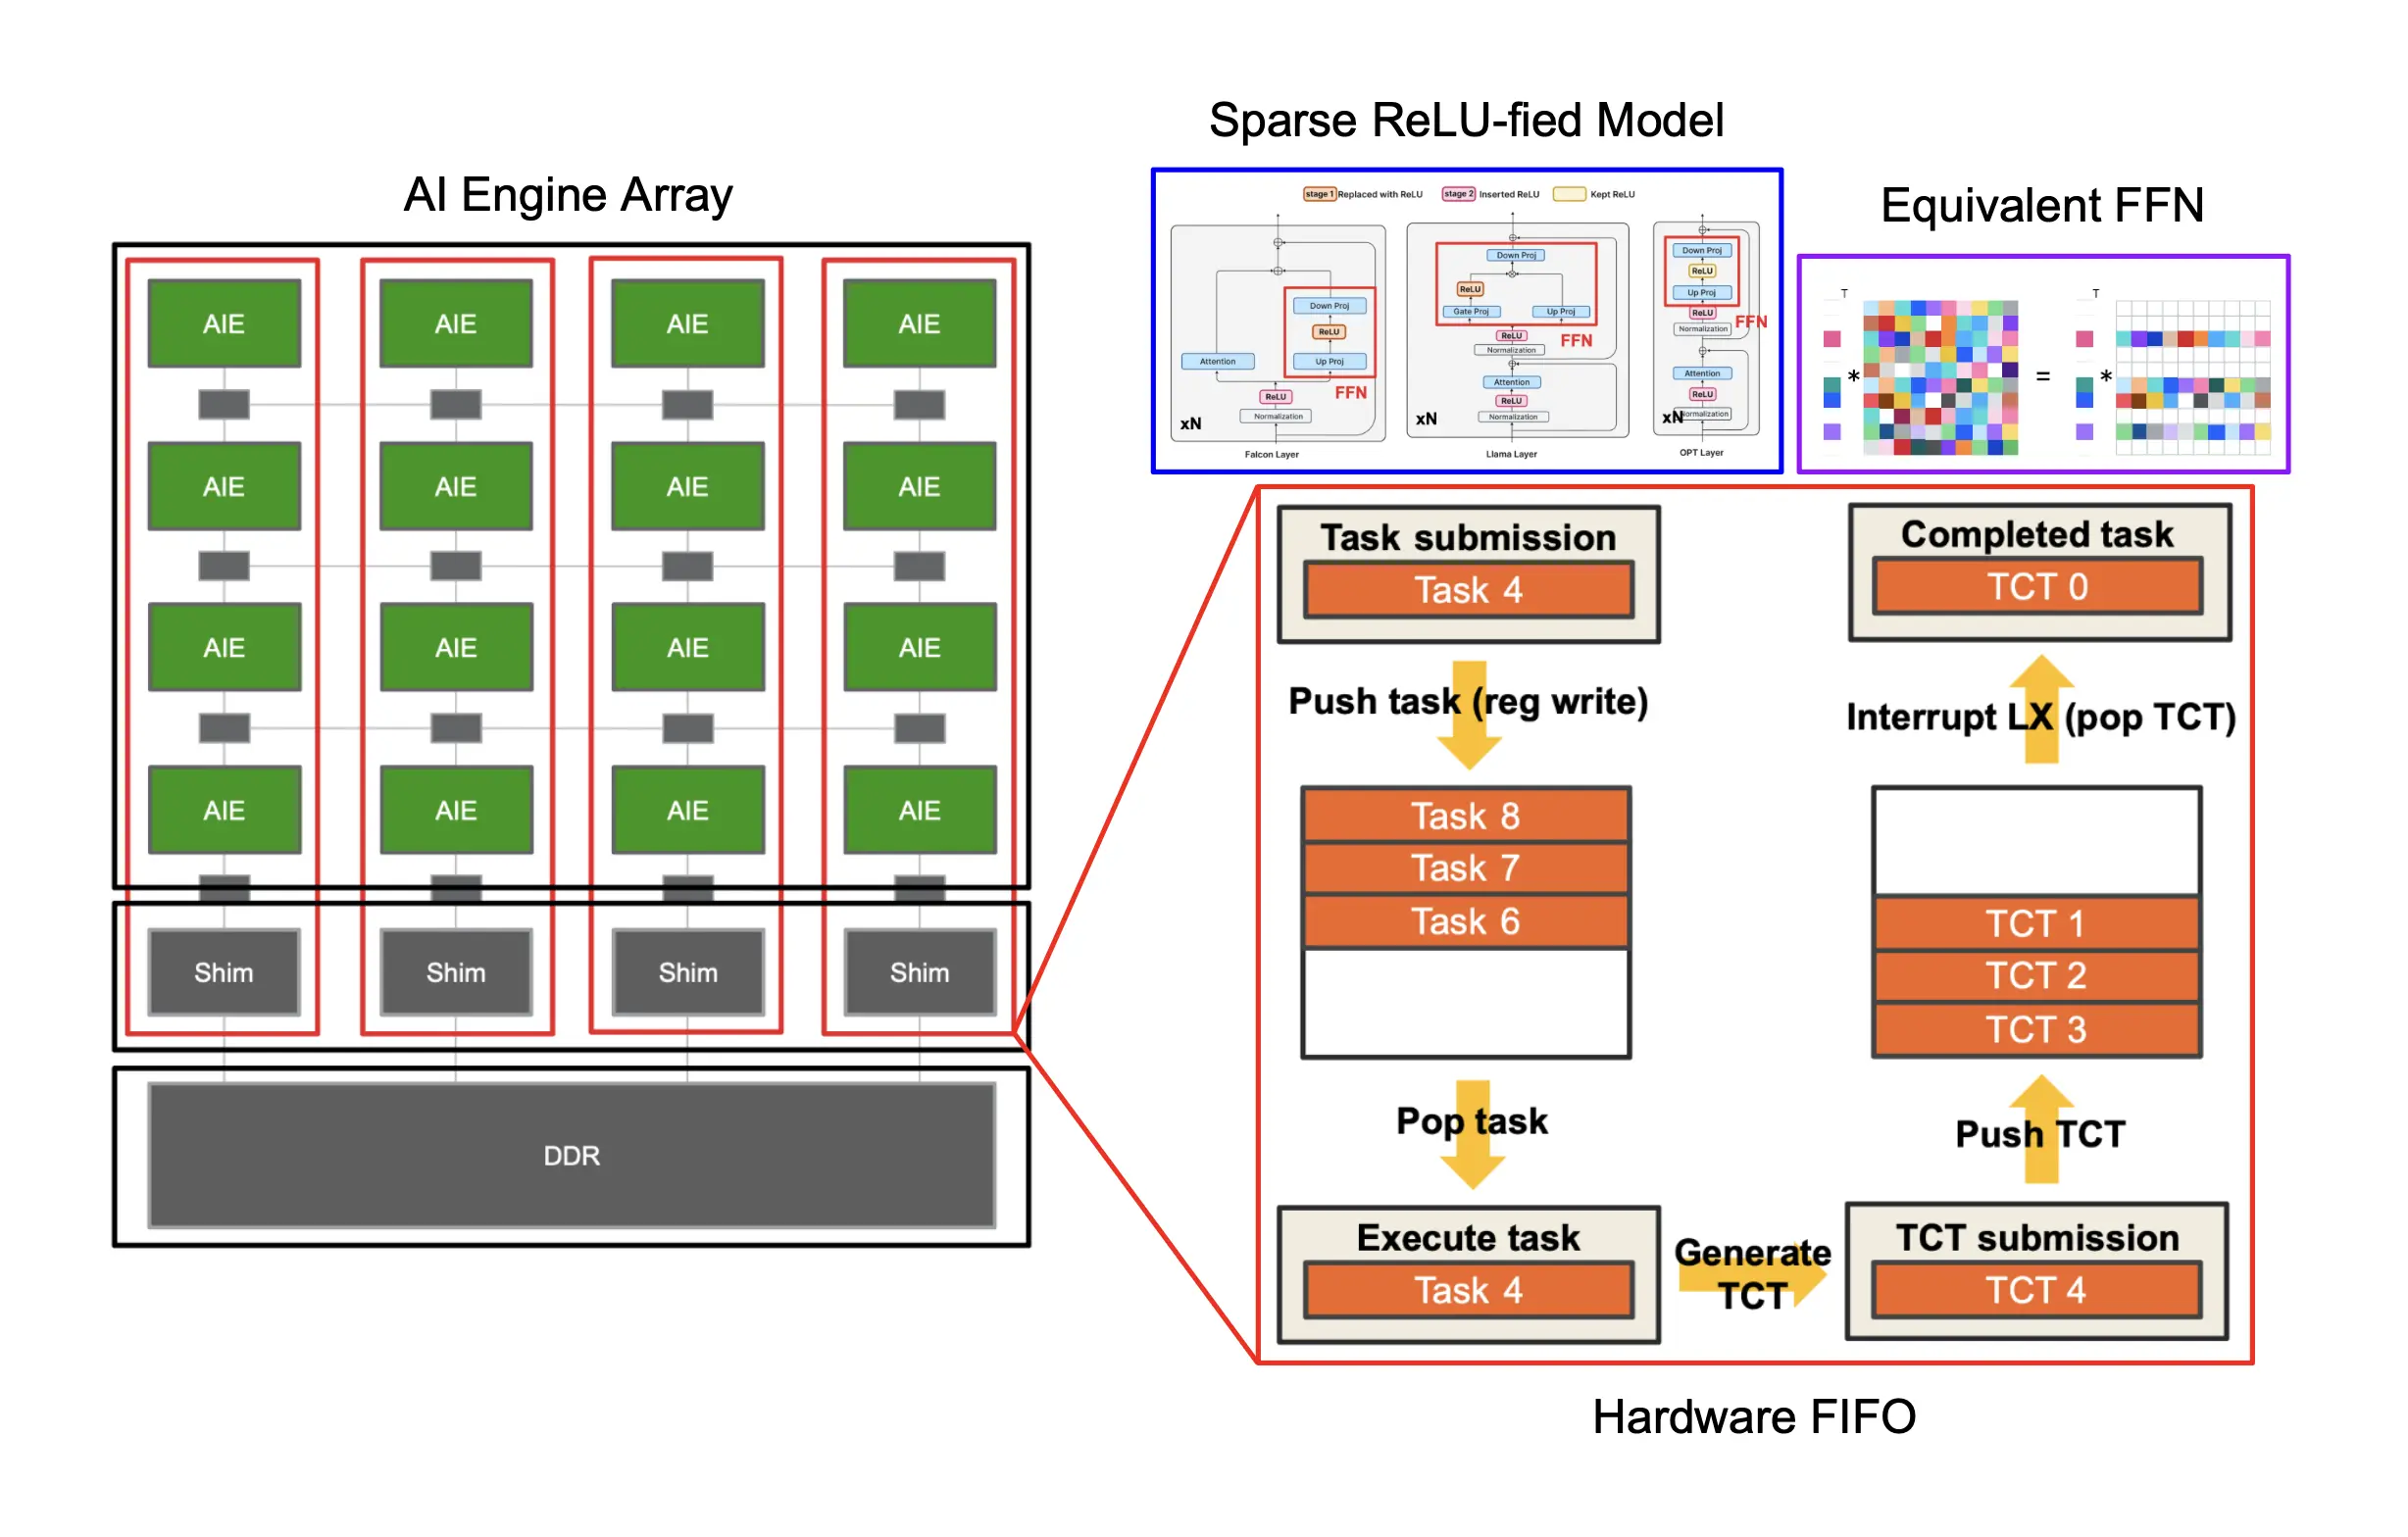The width and height of the screenshot is (2408, 1537).
Task: Select the "AI Engine Array" title
Action: click(568, 194)
